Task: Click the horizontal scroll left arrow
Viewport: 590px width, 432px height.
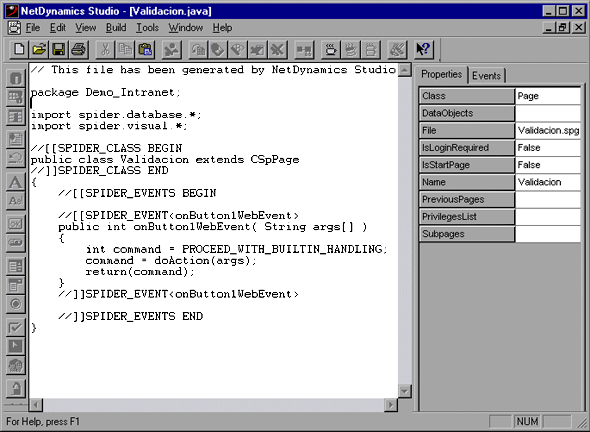Action: point(36,405)
